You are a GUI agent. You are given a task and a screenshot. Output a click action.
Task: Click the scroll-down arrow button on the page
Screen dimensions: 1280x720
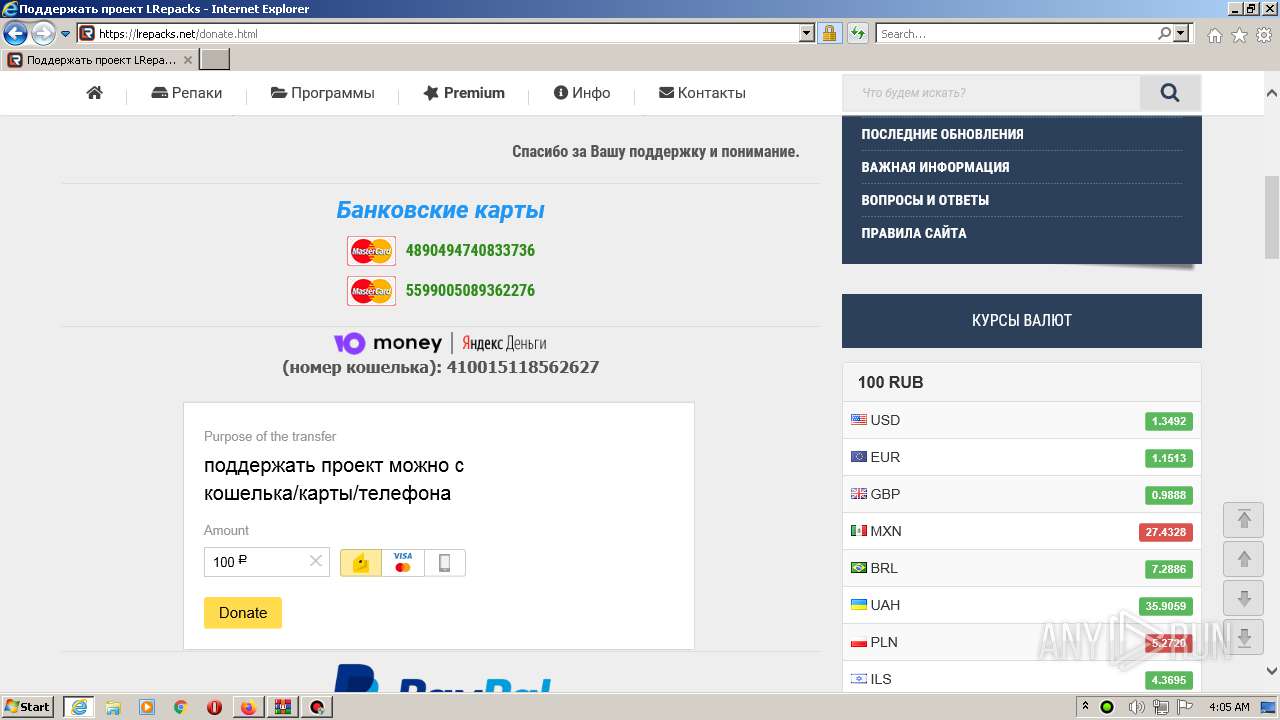click(1244, 599)
